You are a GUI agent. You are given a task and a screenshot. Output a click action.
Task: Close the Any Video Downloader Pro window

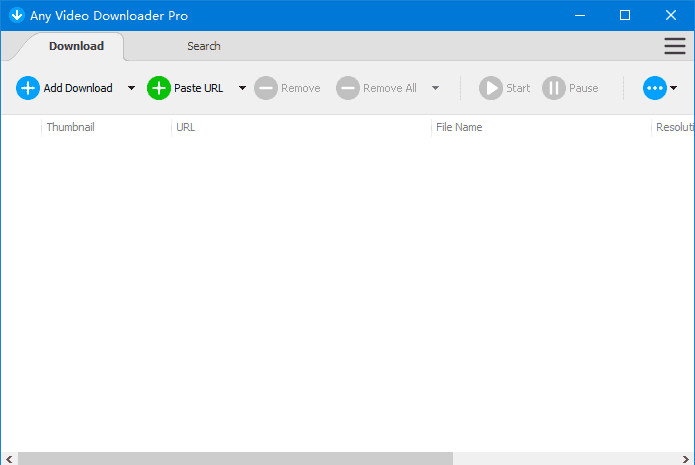pos(671,15)
